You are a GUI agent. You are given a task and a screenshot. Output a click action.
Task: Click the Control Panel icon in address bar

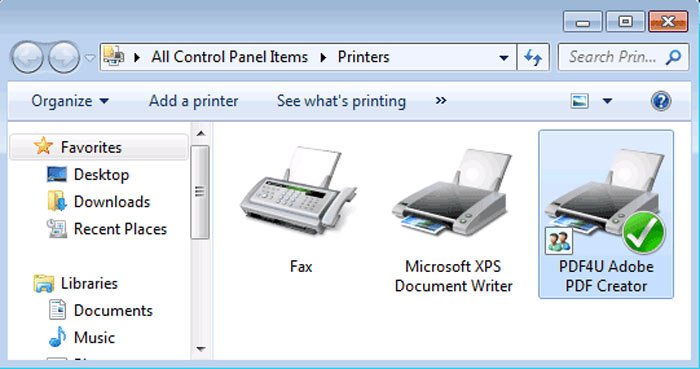114,56
